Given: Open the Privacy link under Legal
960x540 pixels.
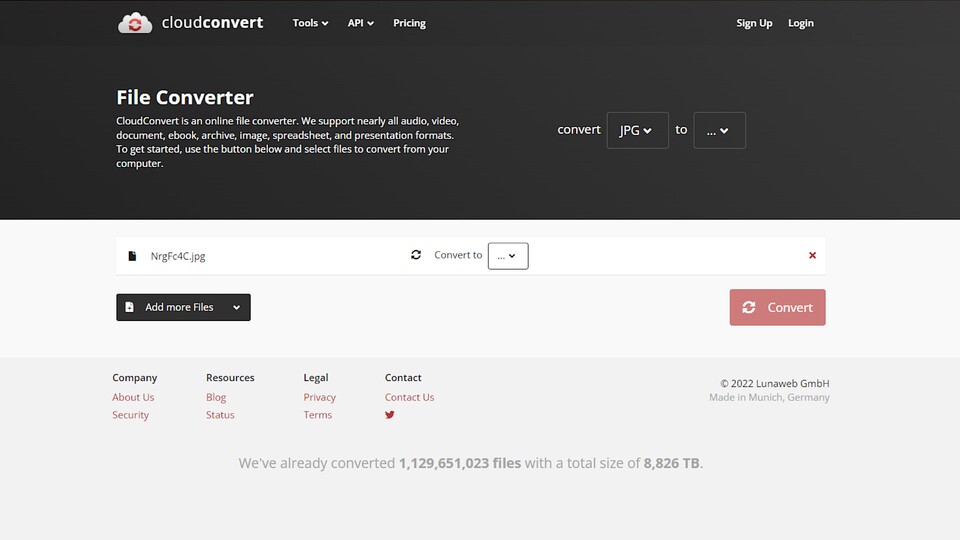Looking at the screenshot, I should point(319,397).
